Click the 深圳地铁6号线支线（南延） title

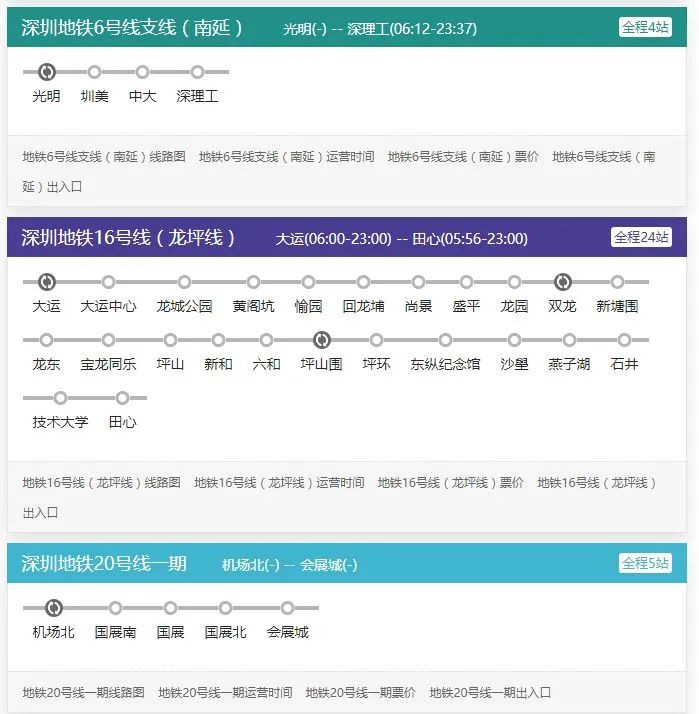(132, 27)
